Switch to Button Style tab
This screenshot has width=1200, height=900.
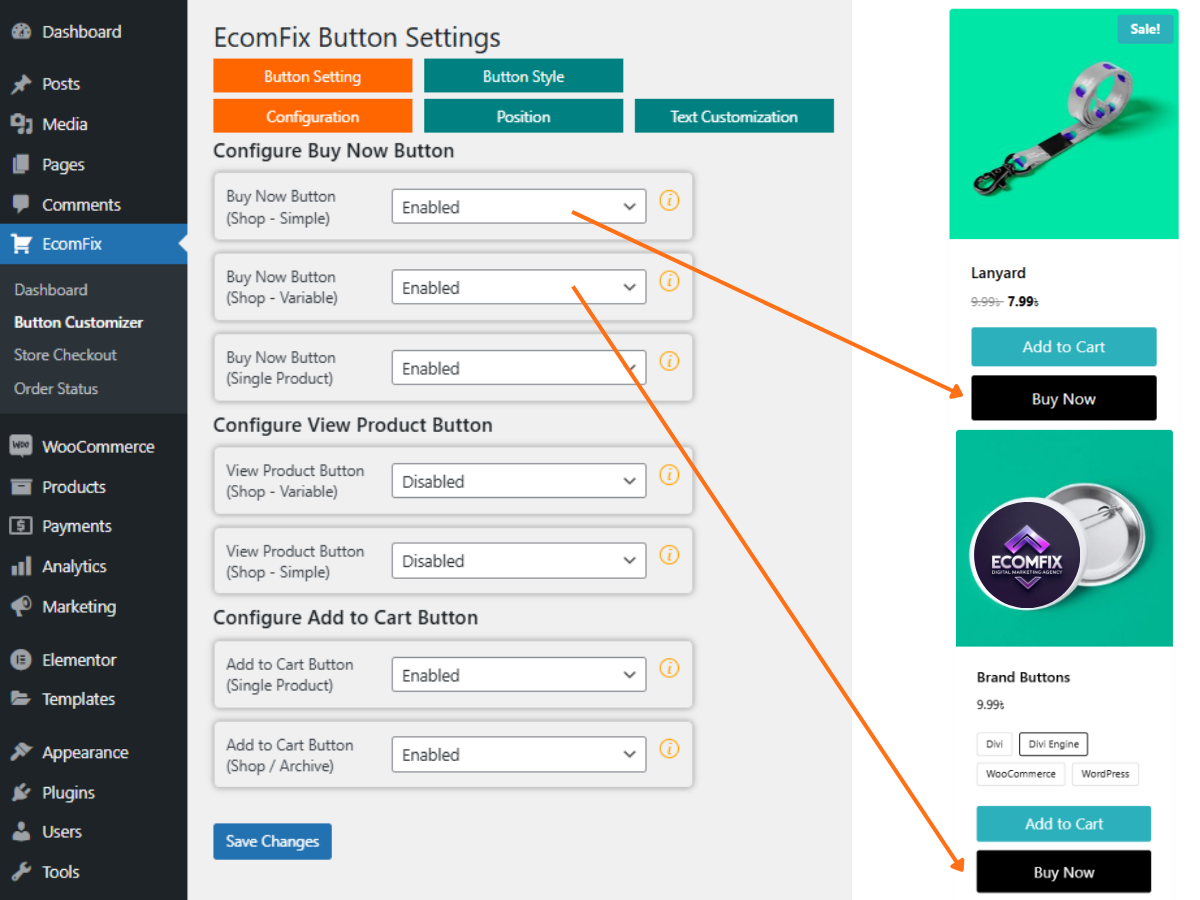click(x=523, y=76)
